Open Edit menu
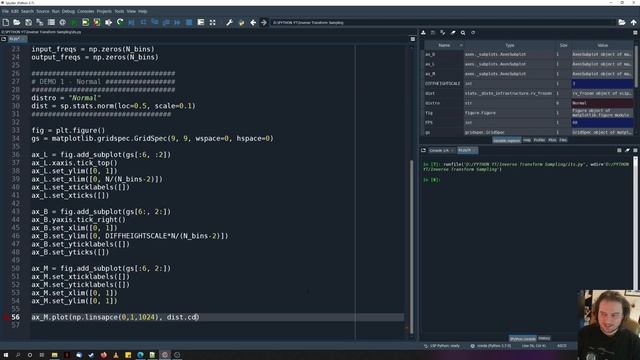 (x=15, y=11)
